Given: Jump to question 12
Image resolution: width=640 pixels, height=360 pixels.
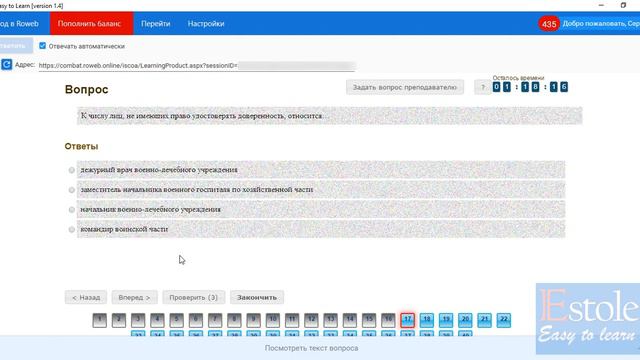Looking at the screenshot, I should [311, 320].
